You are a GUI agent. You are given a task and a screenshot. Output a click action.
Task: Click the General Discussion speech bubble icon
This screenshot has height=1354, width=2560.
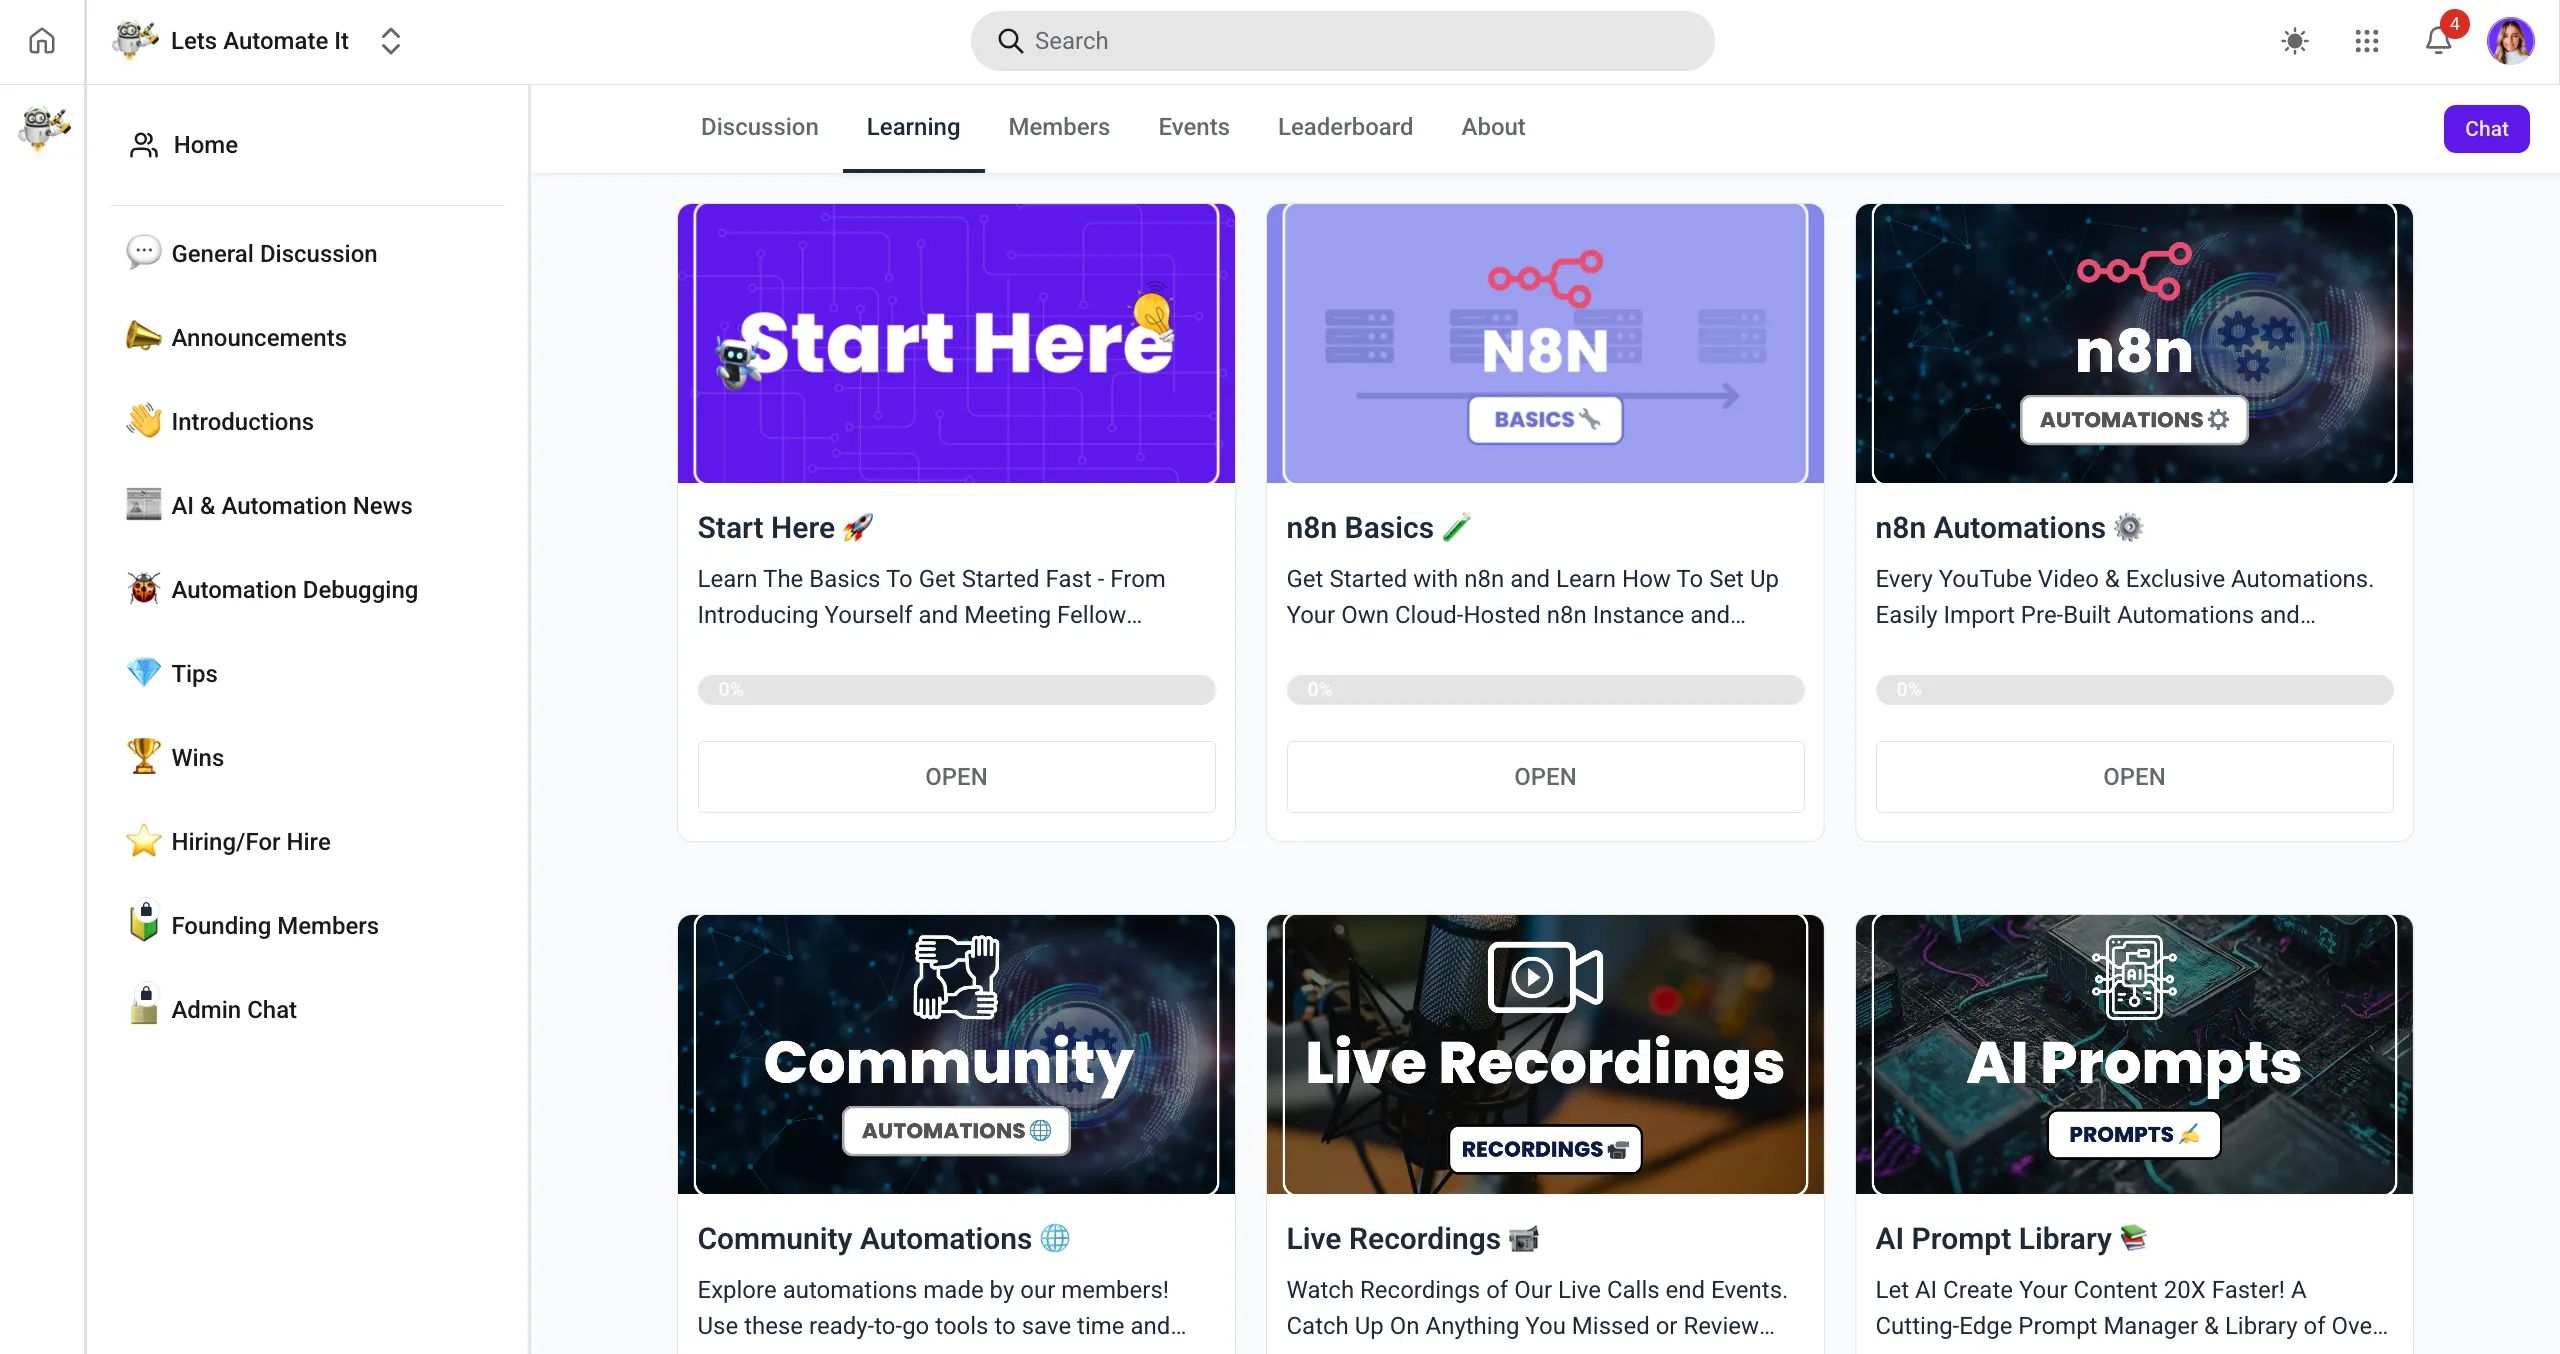tap(143, 252)
